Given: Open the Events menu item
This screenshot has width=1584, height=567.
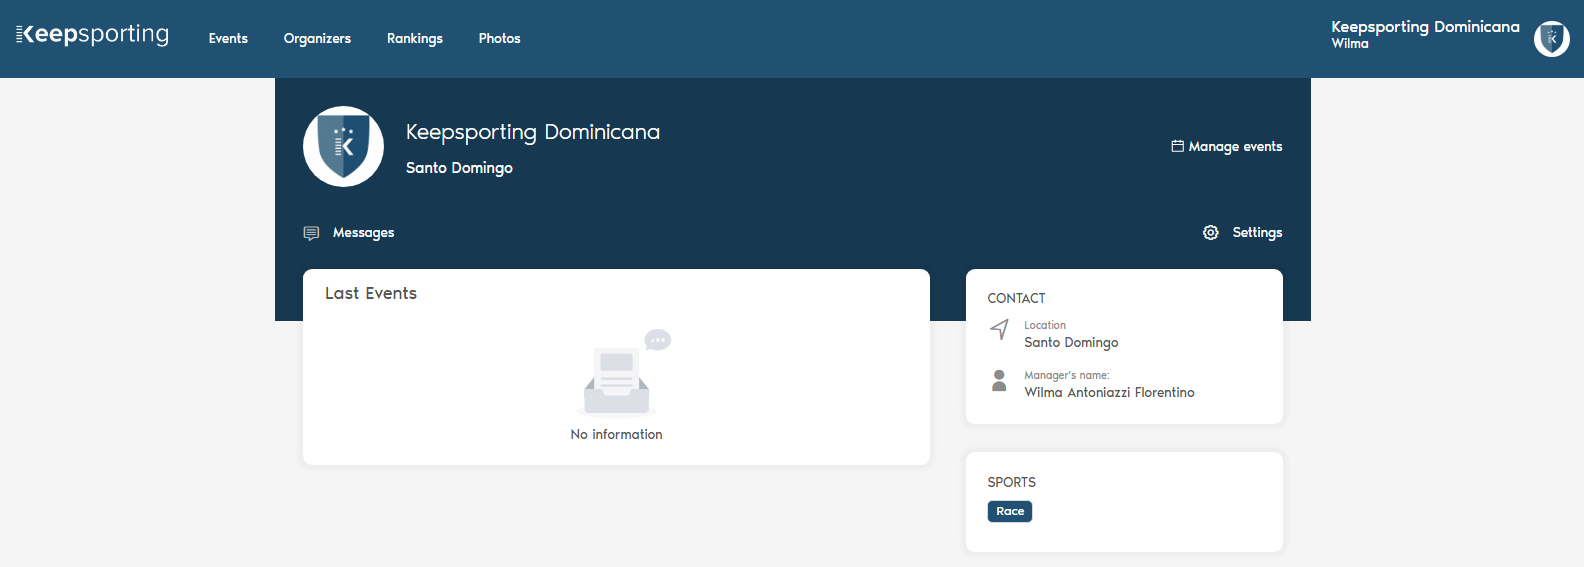Looking at the screenshot, I should coord(228,39).
